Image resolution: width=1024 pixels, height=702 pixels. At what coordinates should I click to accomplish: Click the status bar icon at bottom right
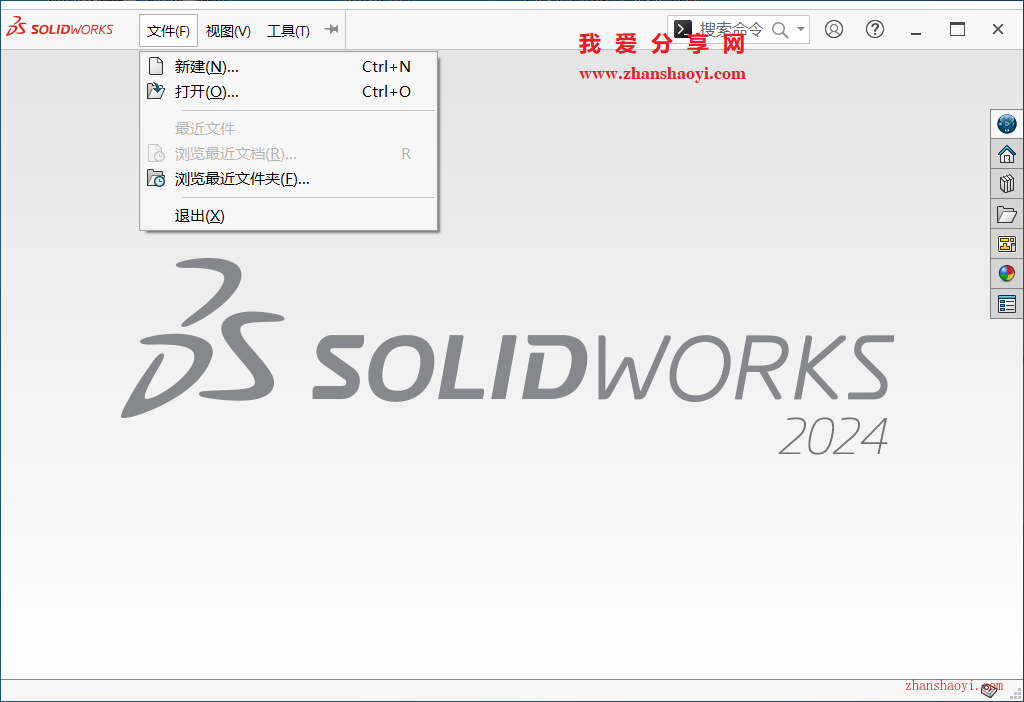coord(989,690)
